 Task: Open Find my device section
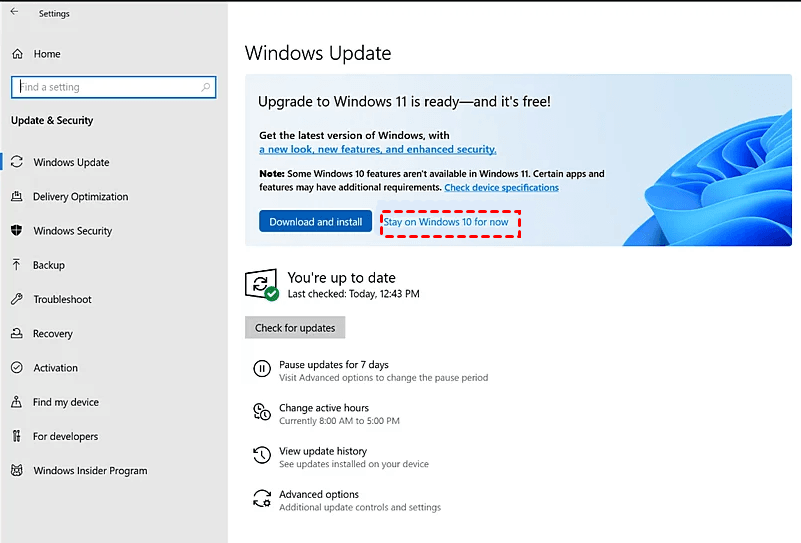(66, 402)
